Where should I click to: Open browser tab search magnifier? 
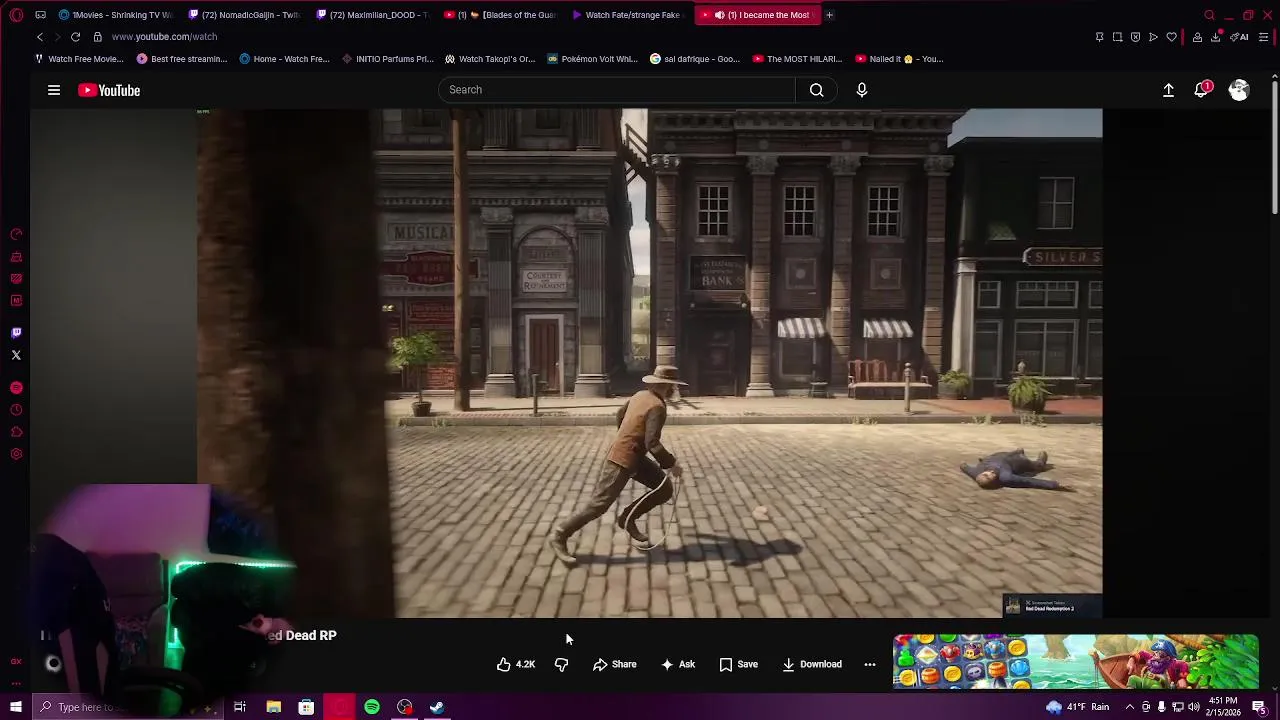point(1209,15)
